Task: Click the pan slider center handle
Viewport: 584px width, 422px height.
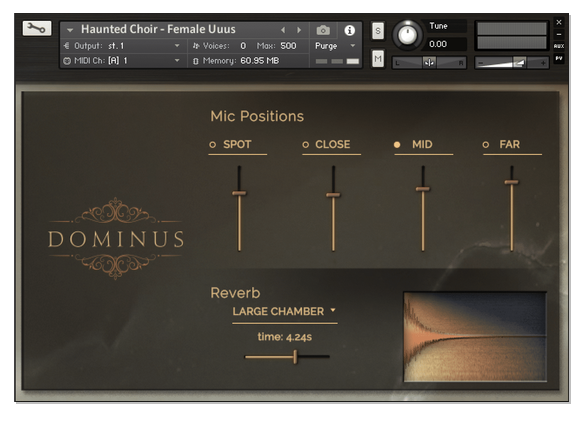Action: pyautogui.click(x=429, y=63)
